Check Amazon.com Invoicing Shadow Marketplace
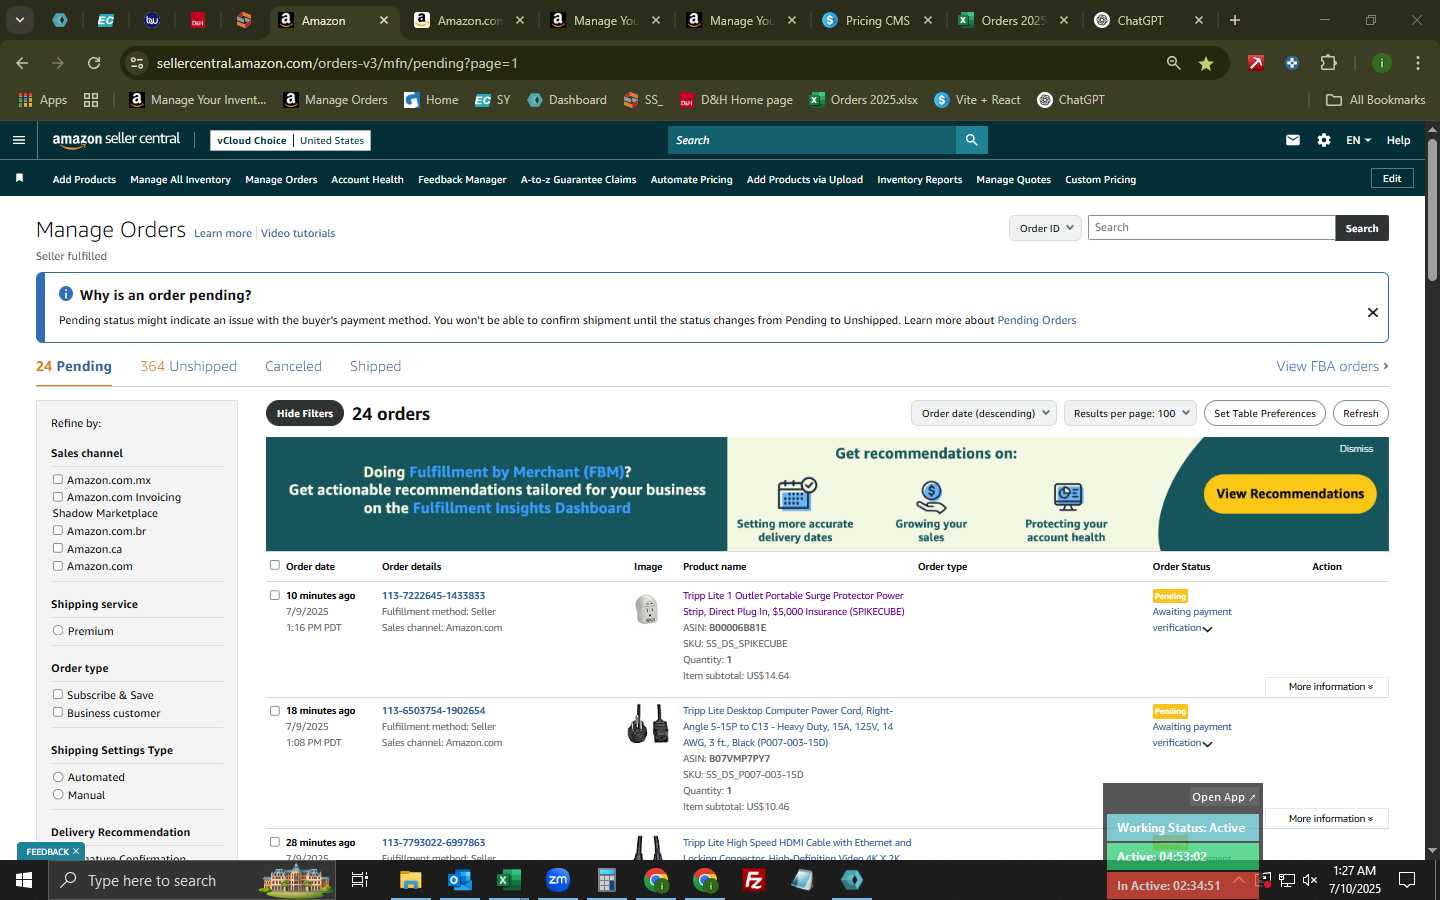This screenshot has height=900, width=1440. click(x=58, y=497)
